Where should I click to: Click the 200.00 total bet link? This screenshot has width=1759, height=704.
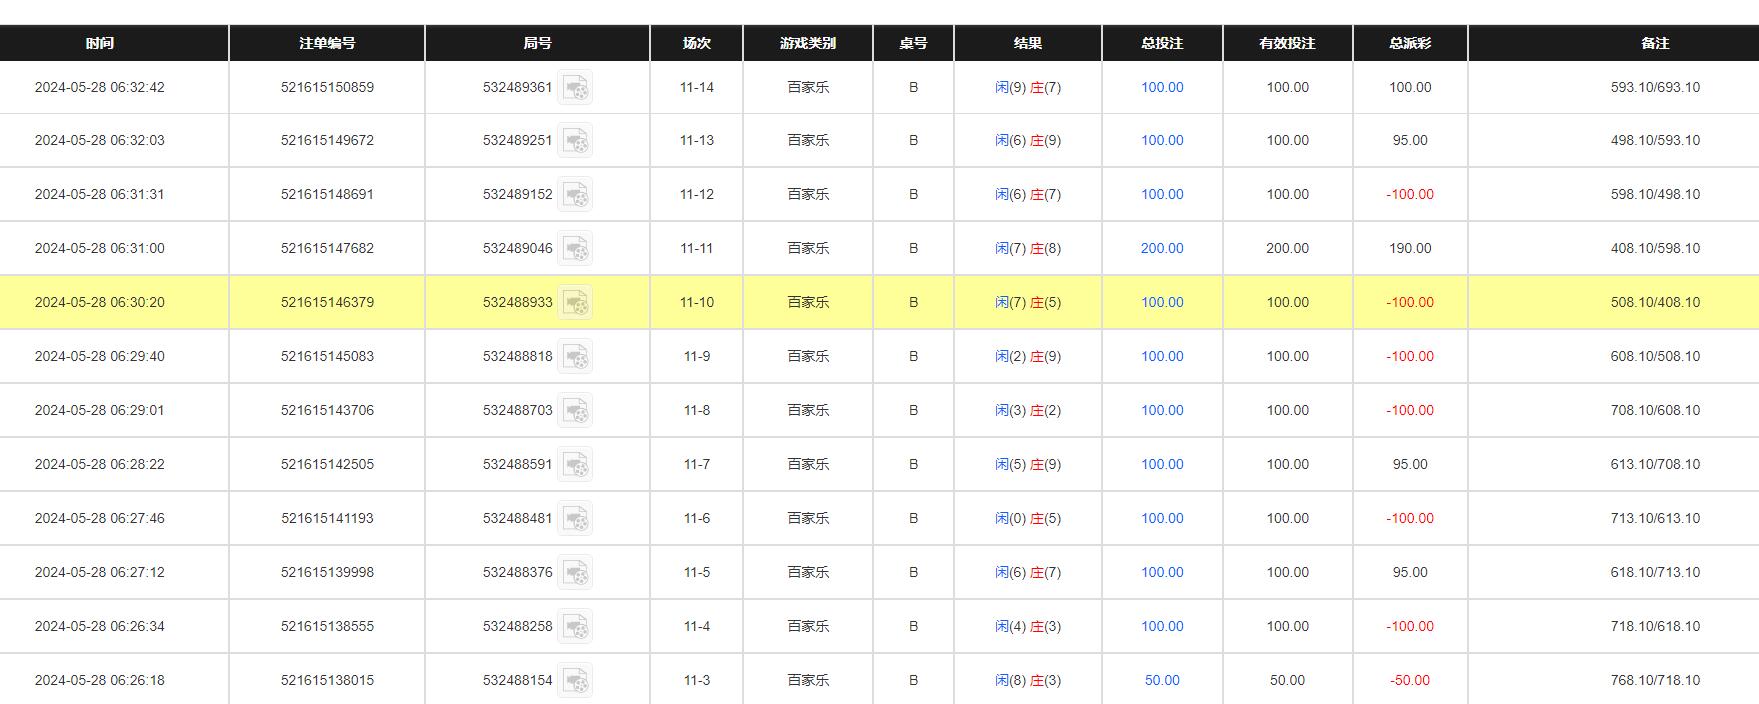pyautogui.click(x=1162, y=248)
